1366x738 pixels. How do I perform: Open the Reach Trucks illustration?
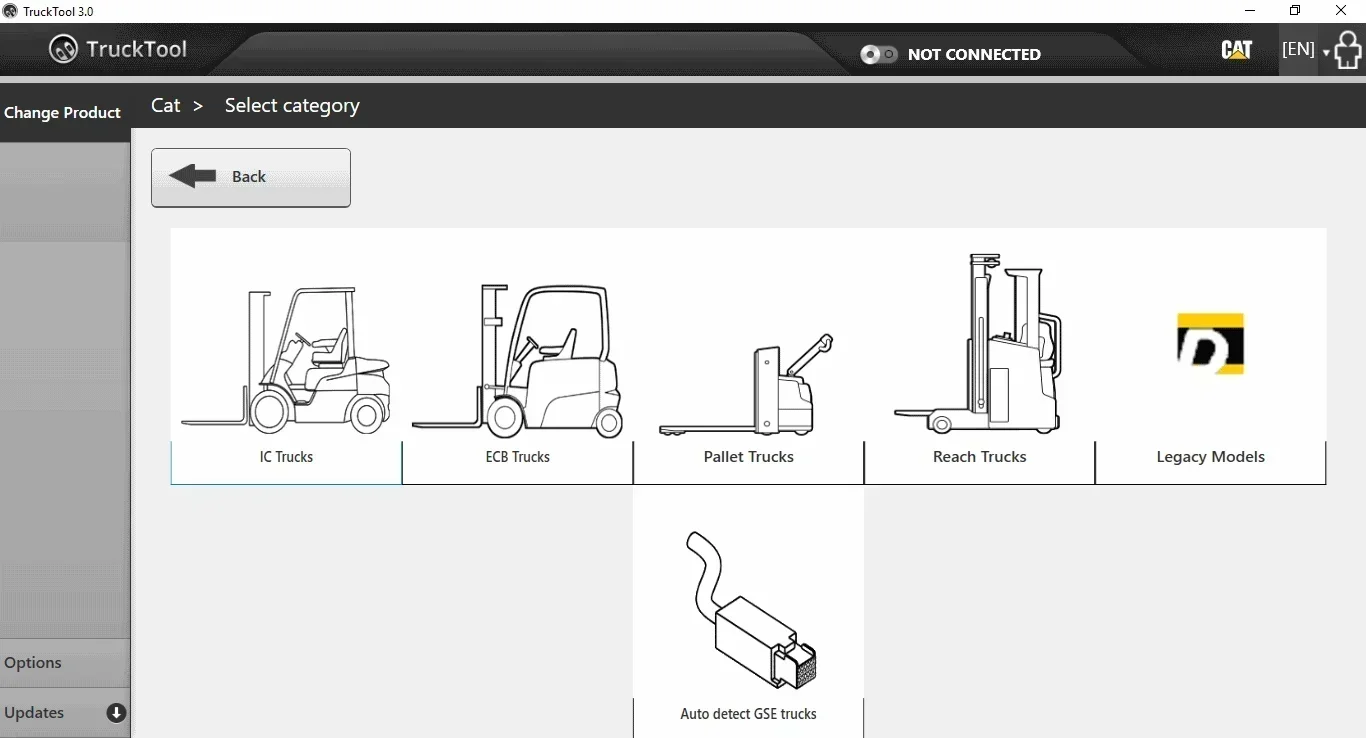pyautogui.click(x=978, y=343)
